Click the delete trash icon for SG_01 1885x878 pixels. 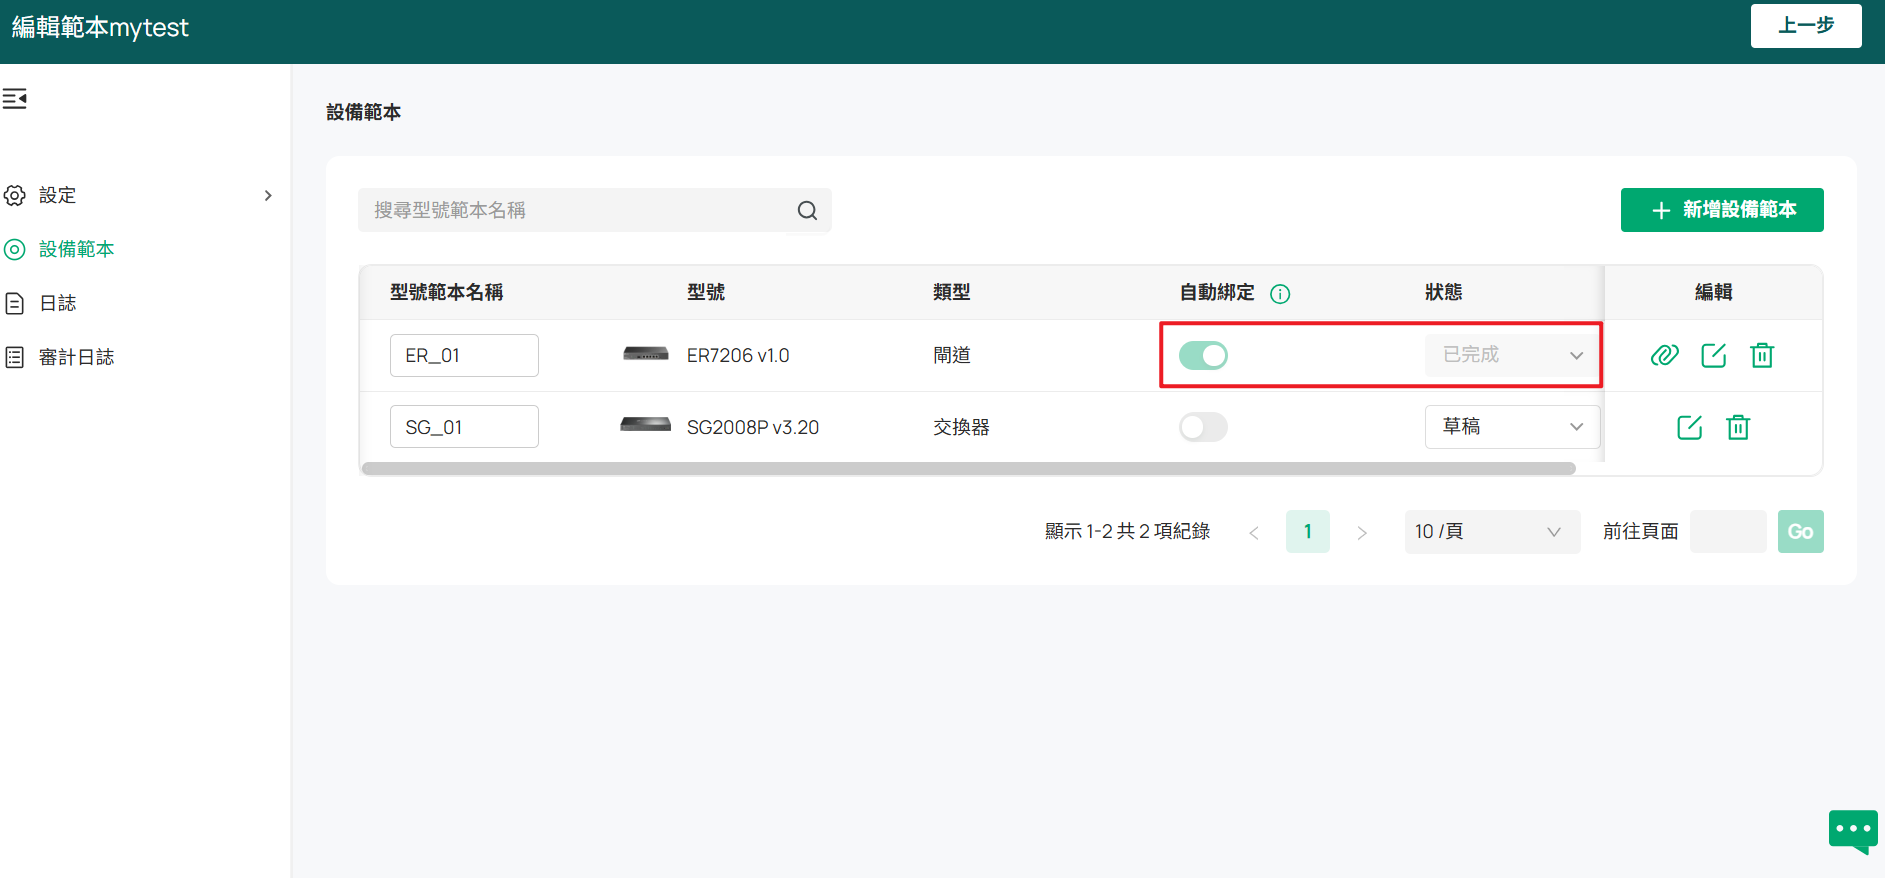[x=1738, y=427]
